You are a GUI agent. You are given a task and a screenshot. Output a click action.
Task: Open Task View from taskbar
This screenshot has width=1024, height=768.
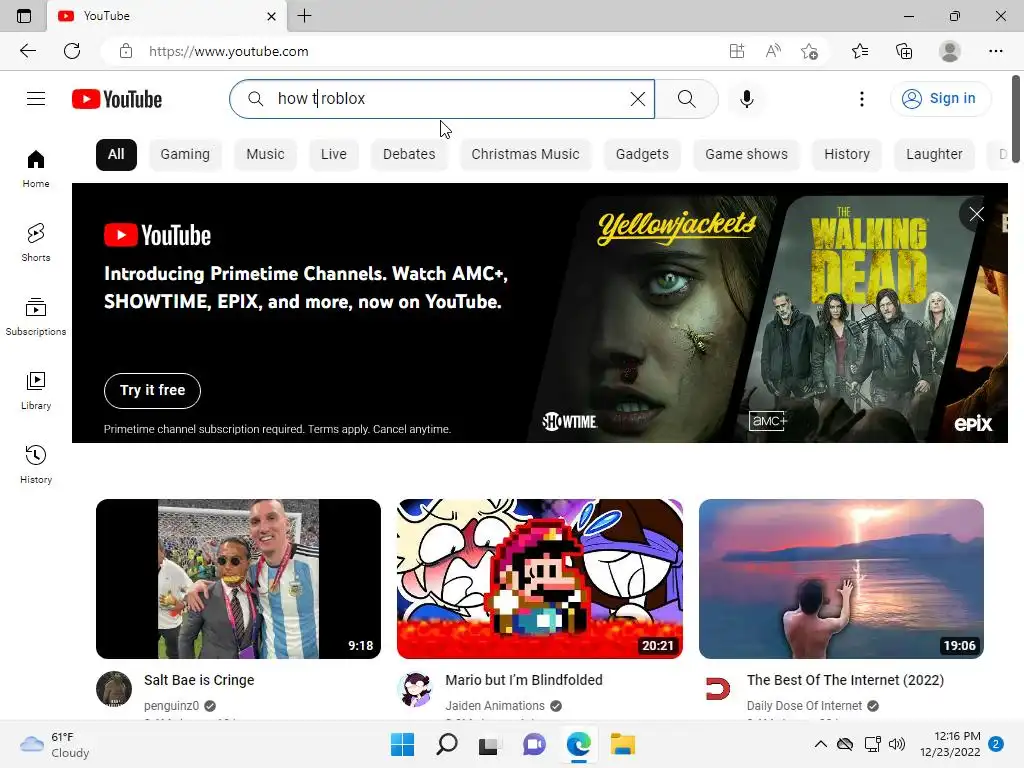click(490, 744)
